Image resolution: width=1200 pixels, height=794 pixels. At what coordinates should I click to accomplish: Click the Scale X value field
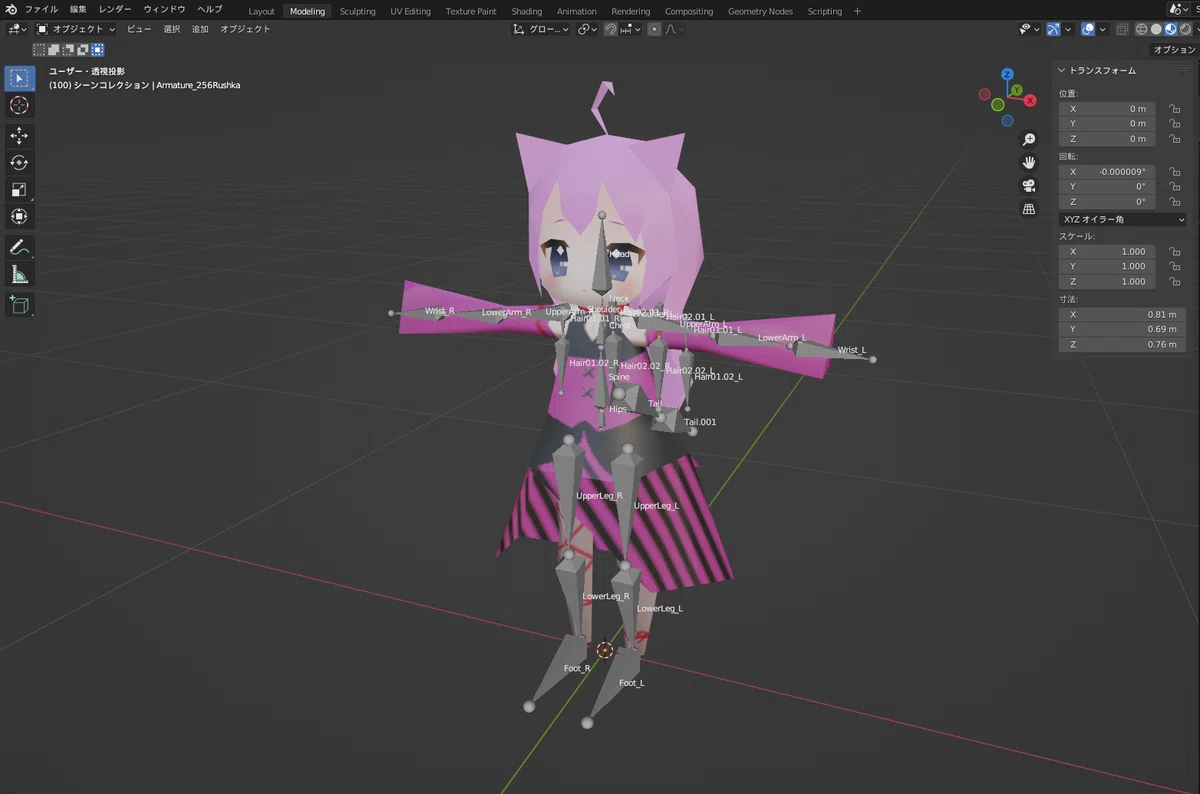pos(1108,251)
